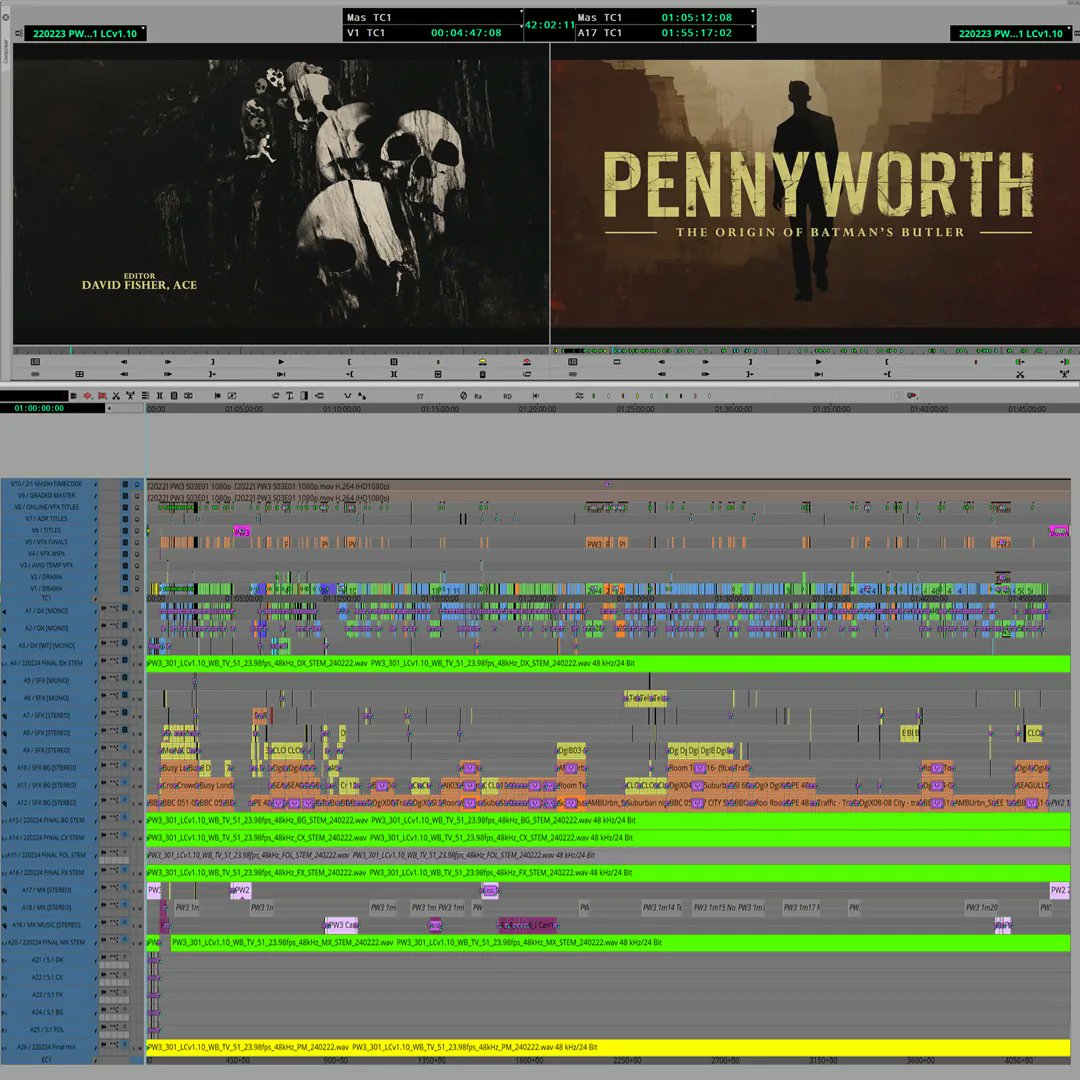Select PW3 1m14 music clip on A18

(662, 908)
